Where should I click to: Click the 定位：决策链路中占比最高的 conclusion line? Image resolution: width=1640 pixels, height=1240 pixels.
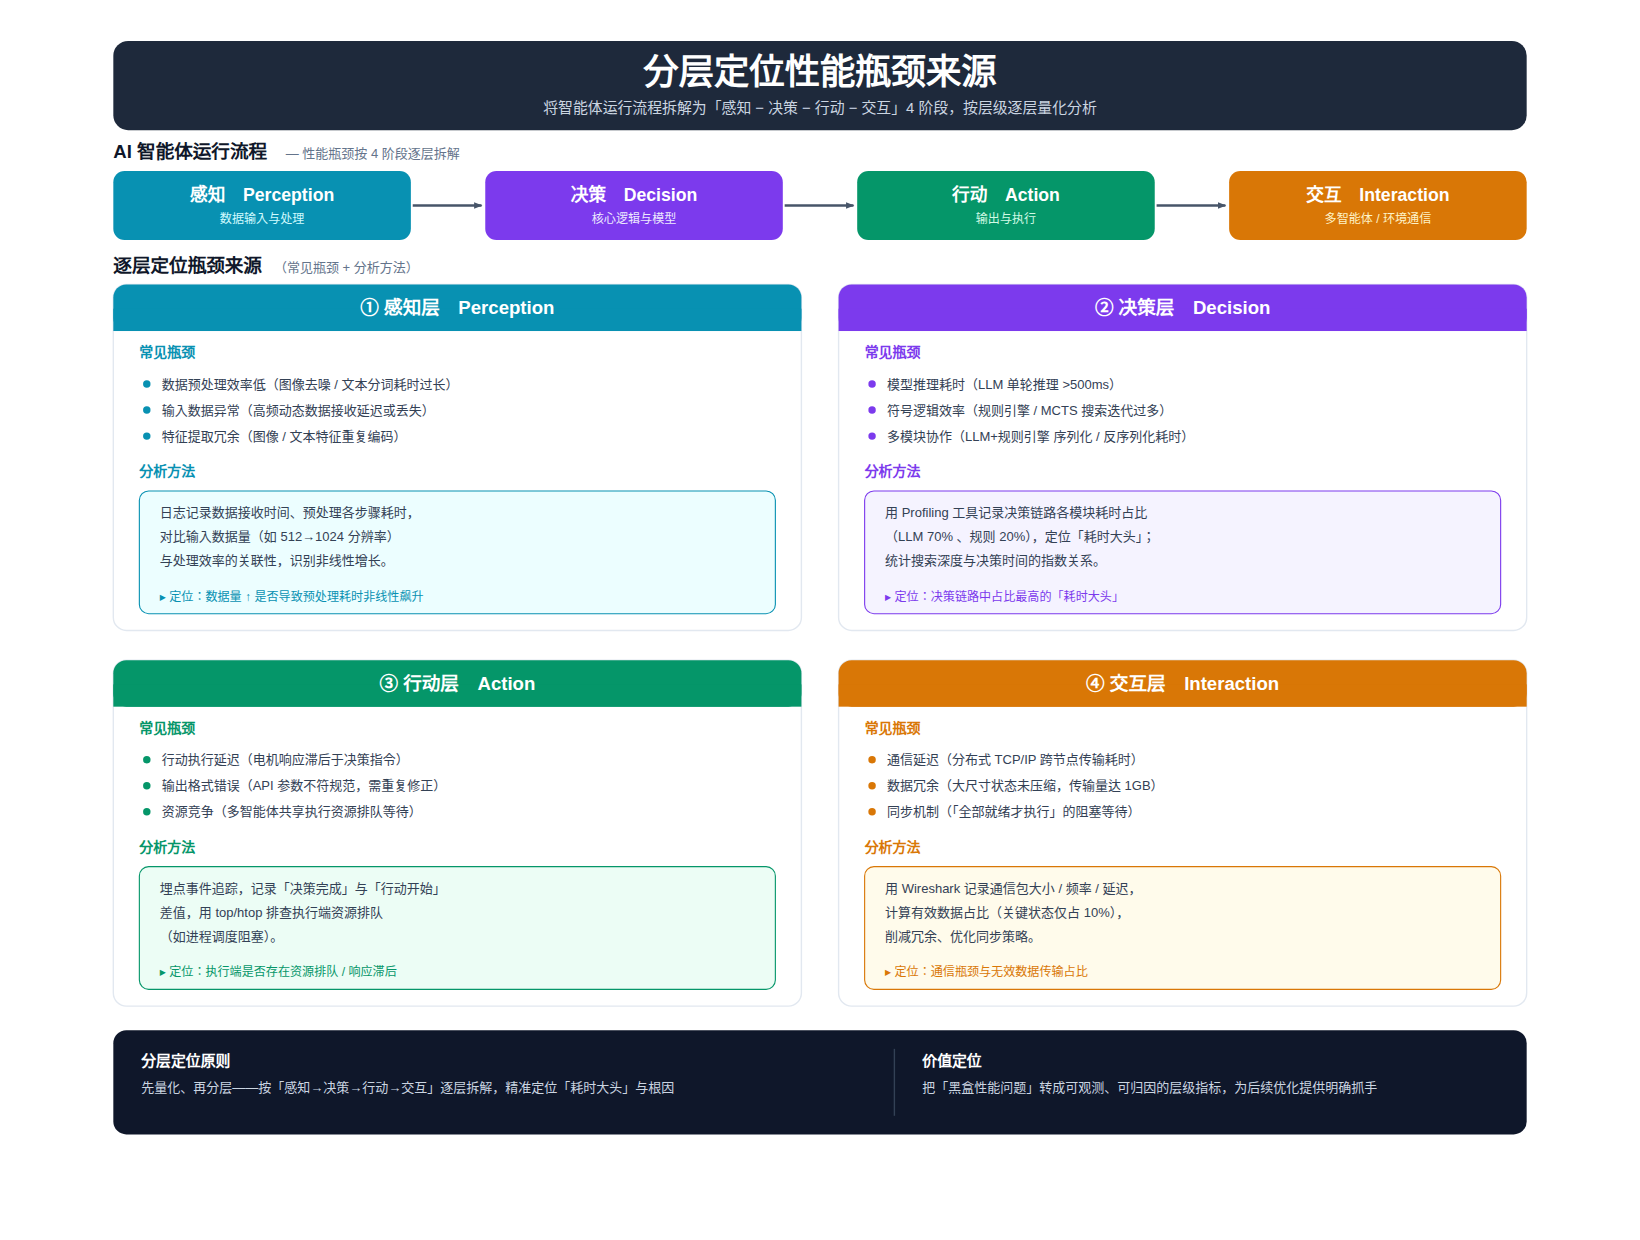coord(1002,596)
